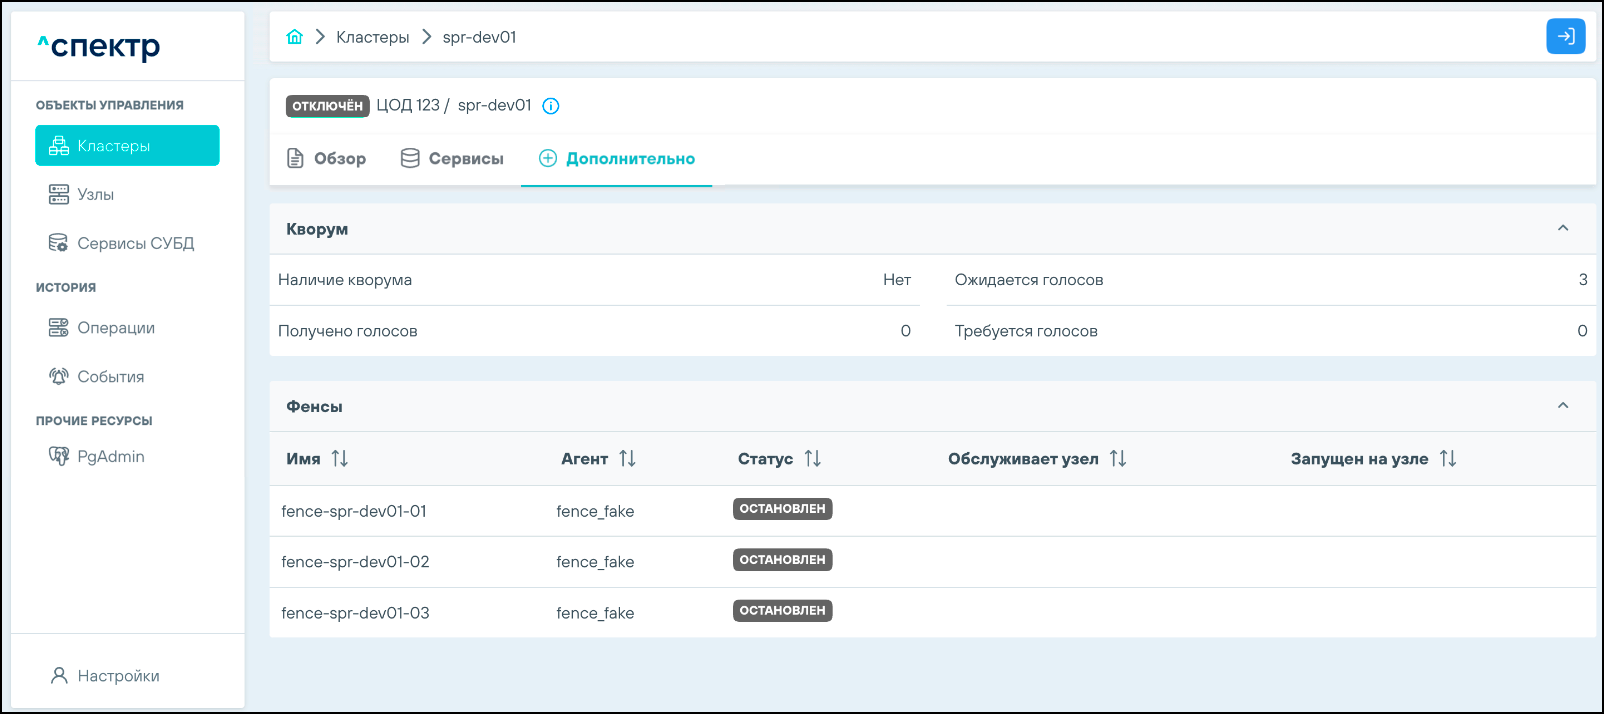Click the info icon next to spr-dev01

[x=551, y=106]
